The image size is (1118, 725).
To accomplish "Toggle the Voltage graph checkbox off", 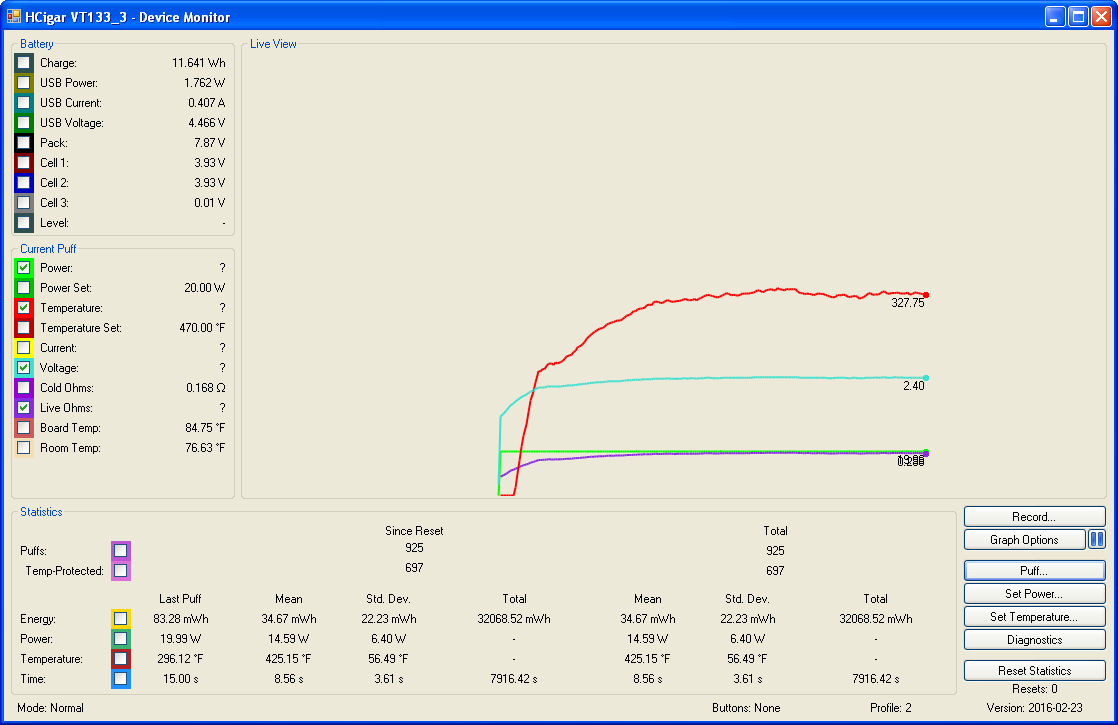I will [24, 368].
